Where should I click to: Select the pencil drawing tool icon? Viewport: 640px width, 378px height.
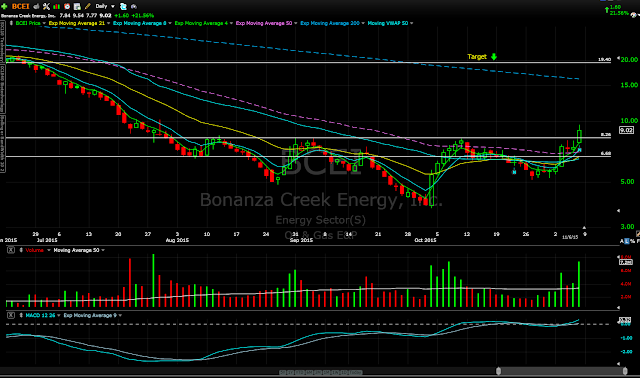pos(87,7)
